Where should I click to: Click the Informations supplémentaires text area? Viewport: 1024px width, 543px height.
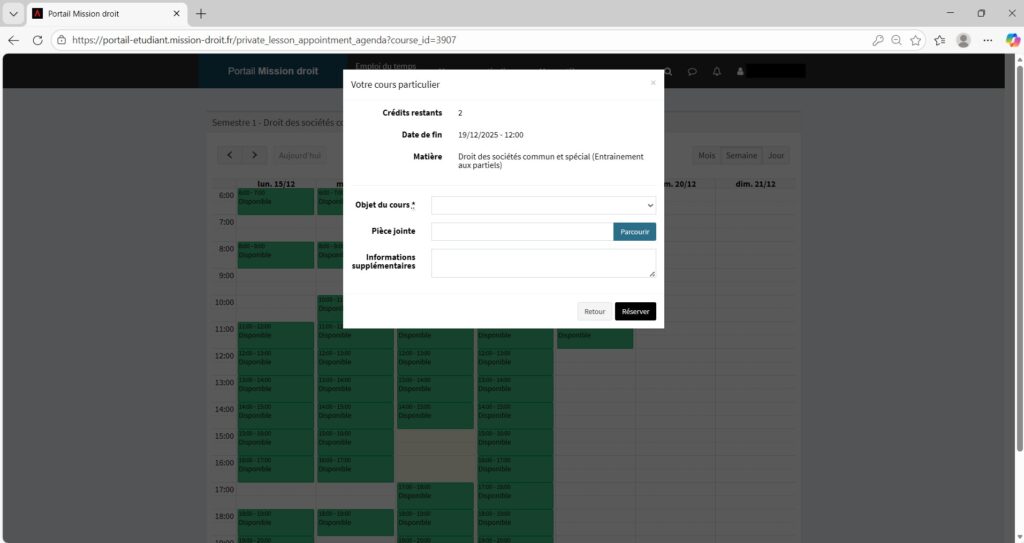(x=543, y=263)
